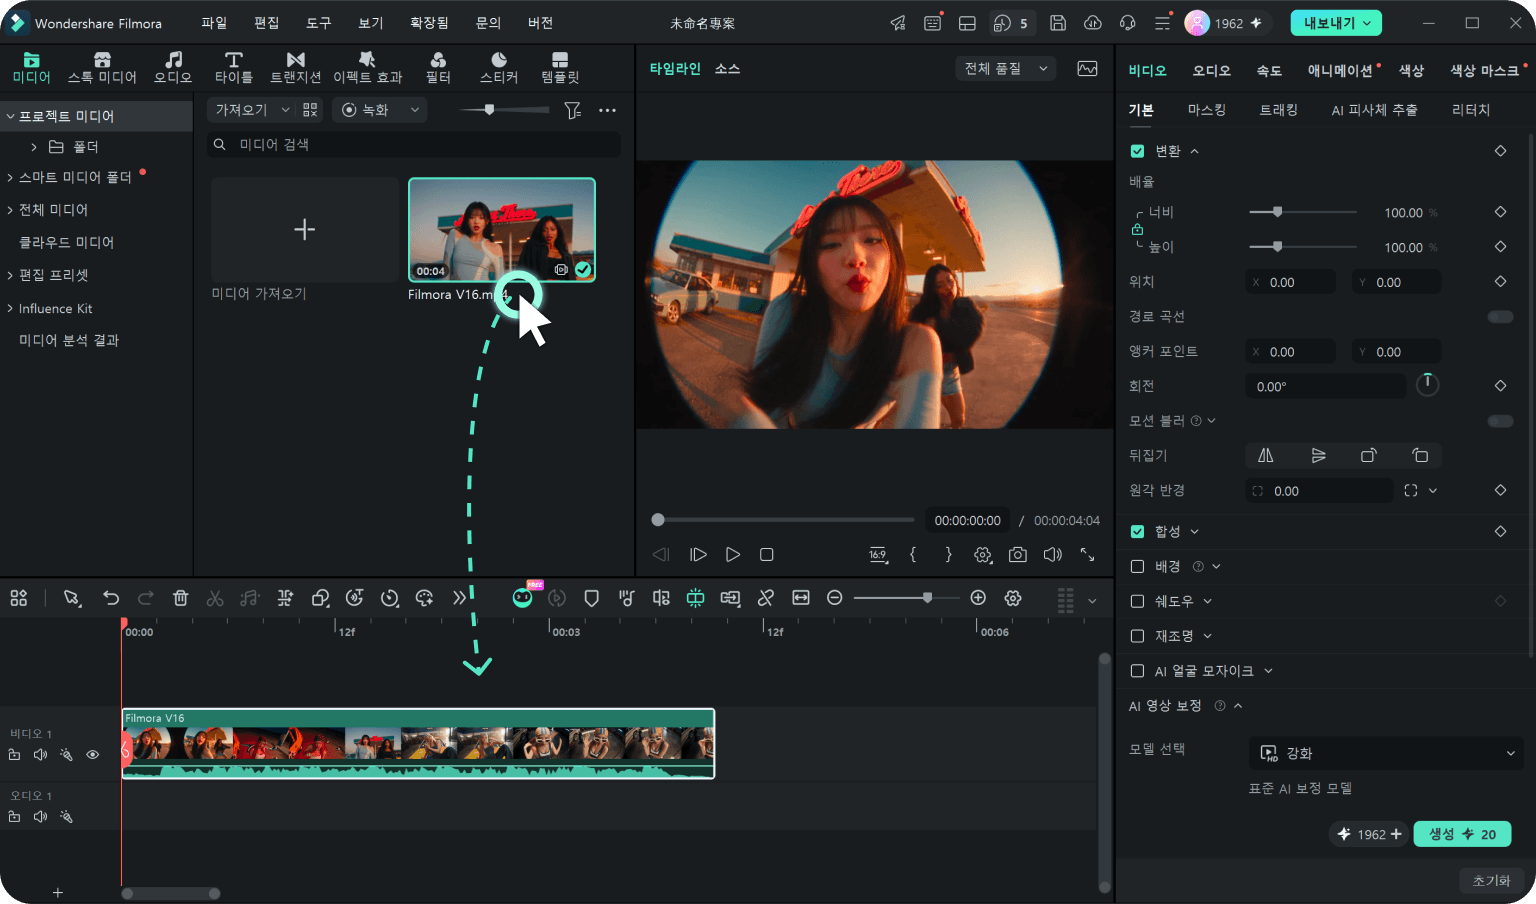Click the undo arrow in timeline toolbar
This screenshot has height=904, width=1536.
111,598
